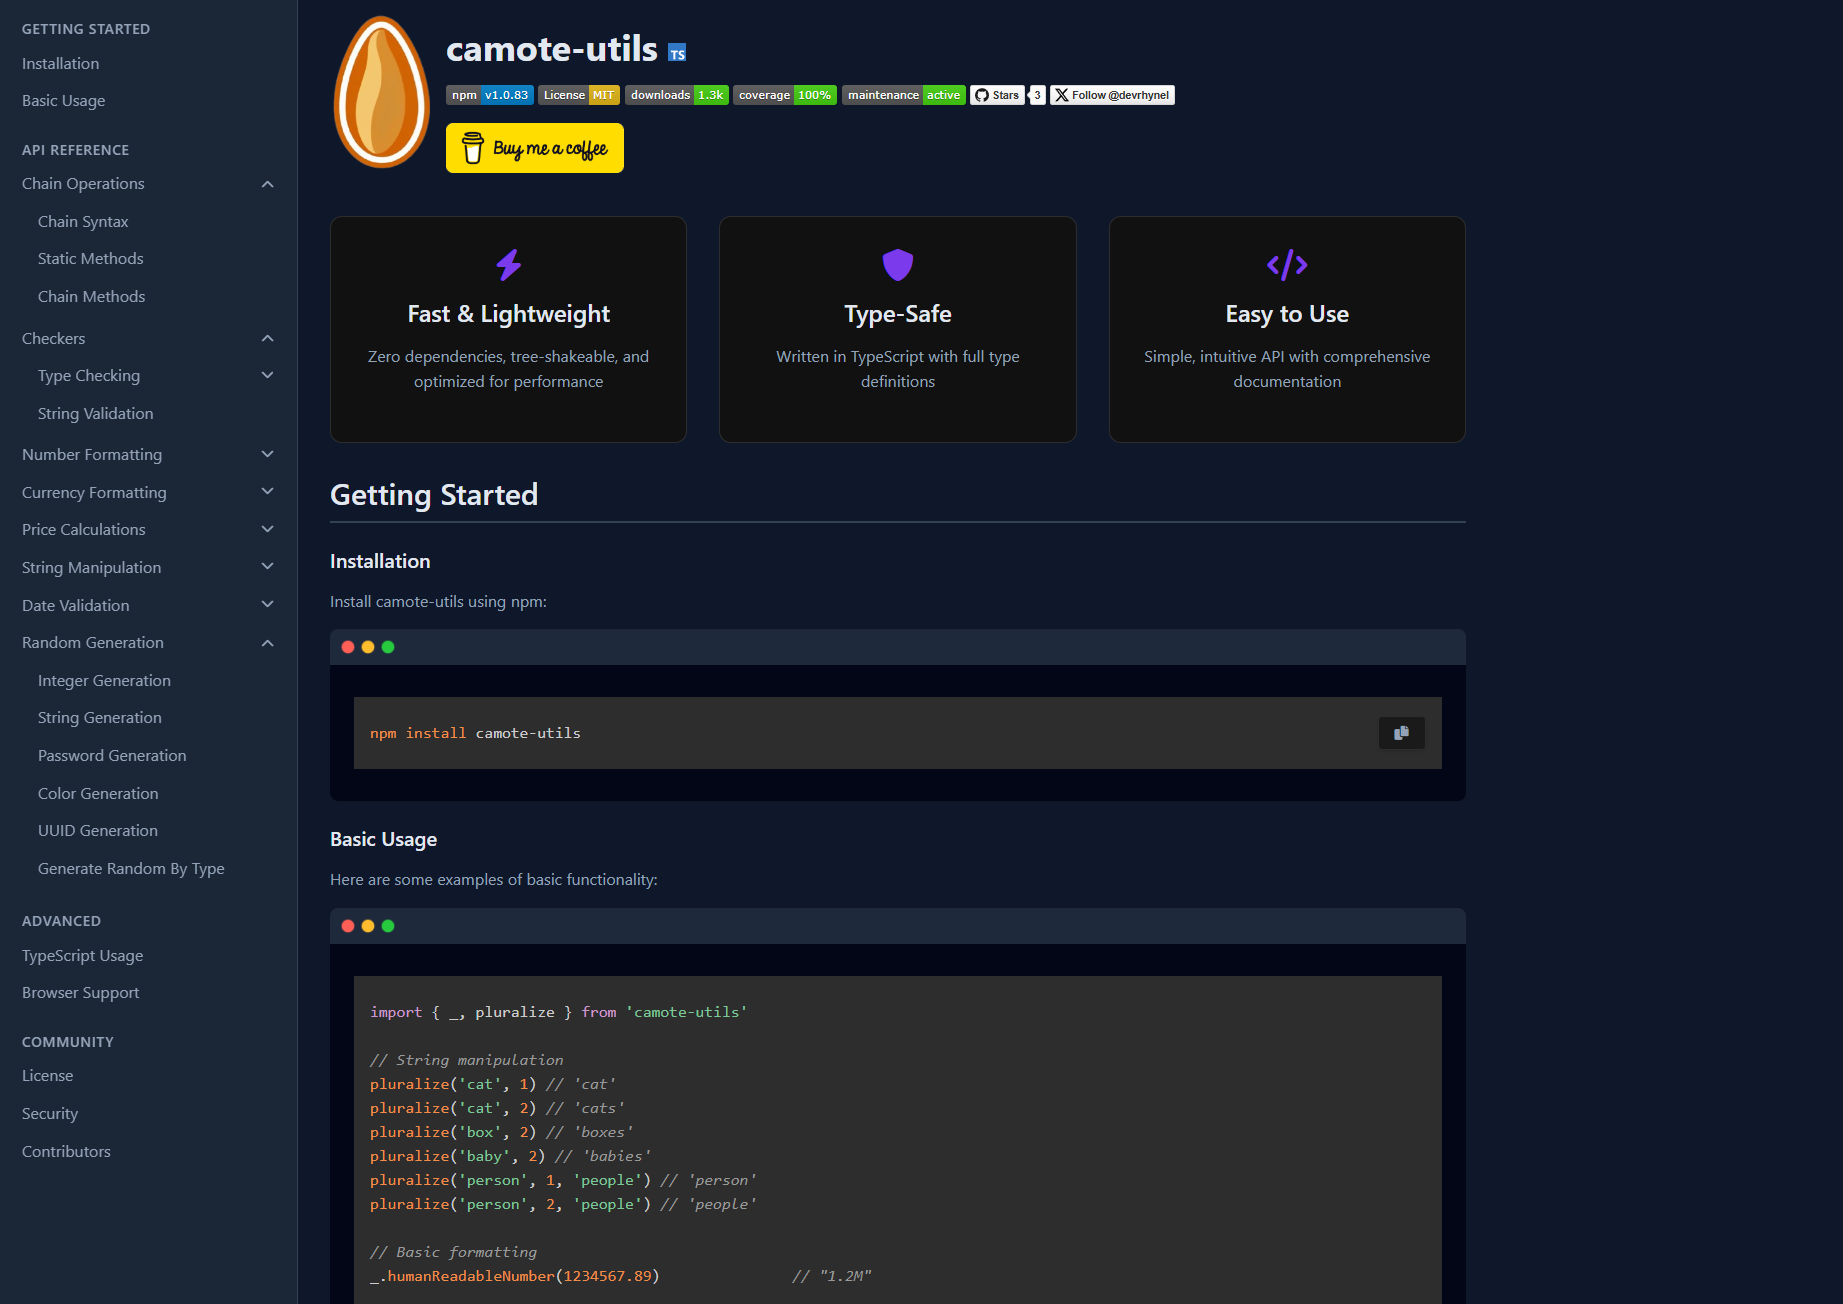Open Integer Generation page

(104, 681)
